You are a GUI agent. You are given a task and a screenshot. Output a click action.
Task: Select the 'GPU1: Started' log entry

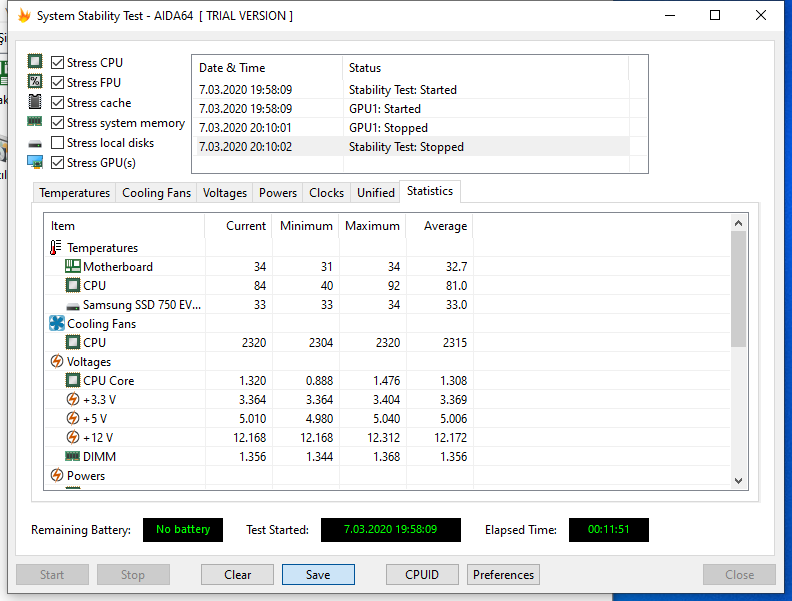click(x=412, y=109)
